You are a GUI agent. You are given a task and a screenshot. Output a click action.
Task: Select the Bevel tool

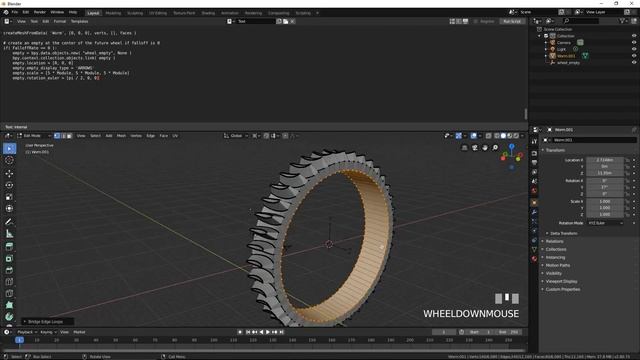click(9, 270)
